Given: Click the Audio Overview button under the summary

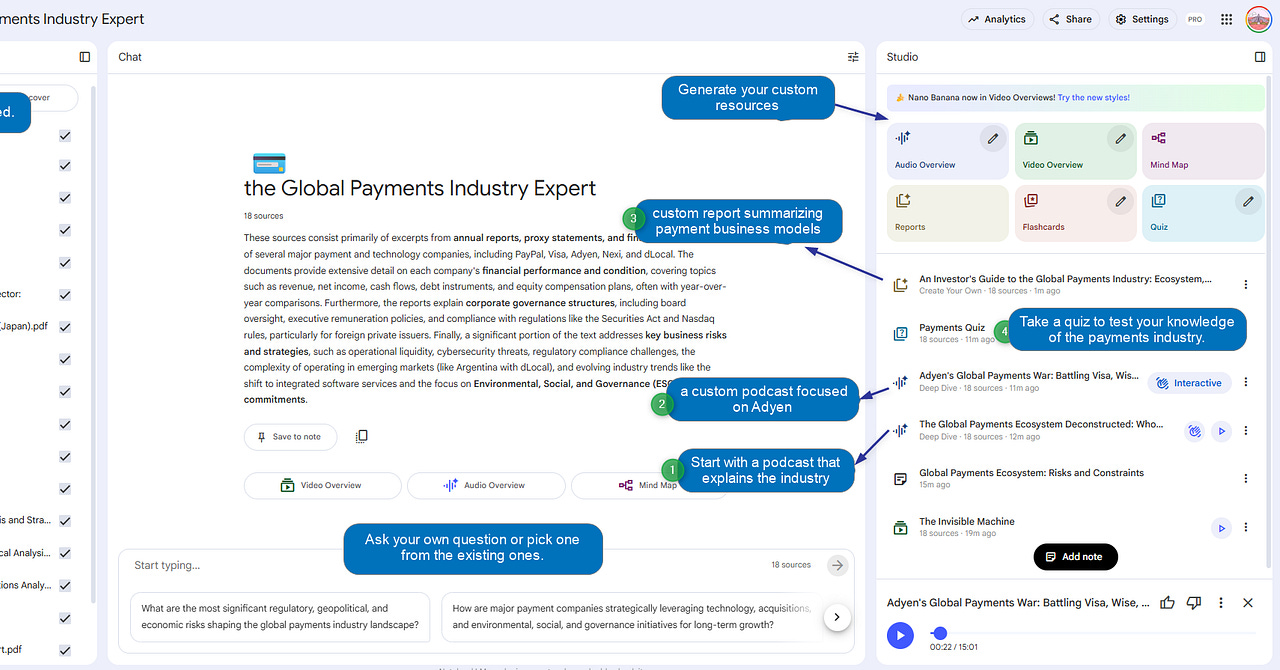Looking at the screenshot, I should (x=486, y=485).
